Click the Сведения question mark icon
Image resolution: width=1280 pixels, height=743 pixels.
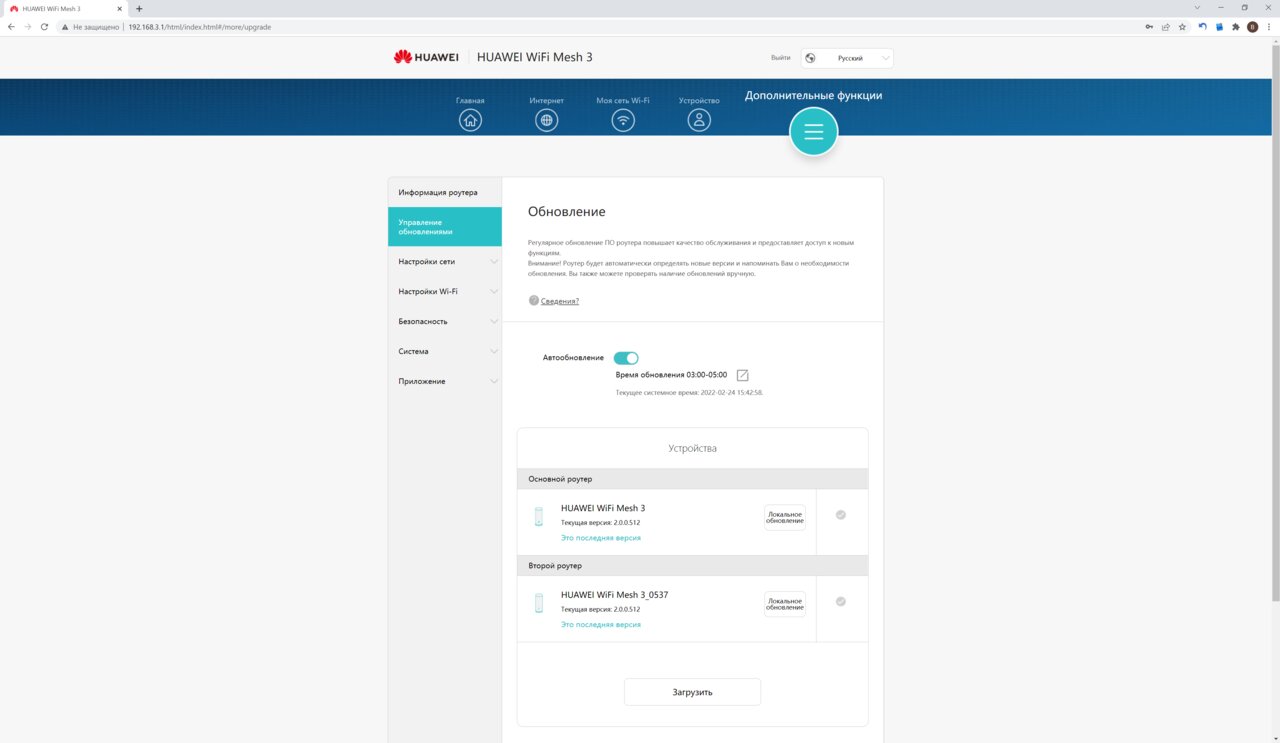point(534,300)
